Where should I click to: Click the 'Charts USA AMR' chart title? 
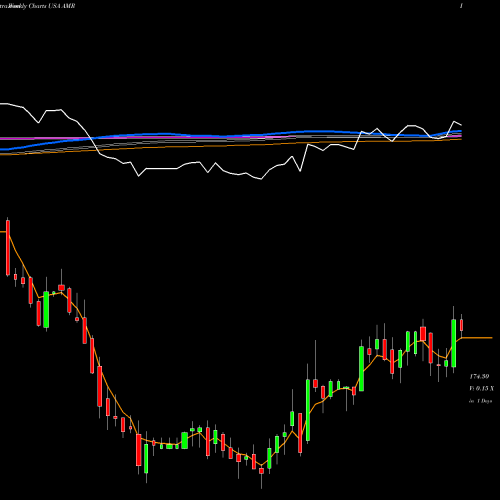(52, 6)
